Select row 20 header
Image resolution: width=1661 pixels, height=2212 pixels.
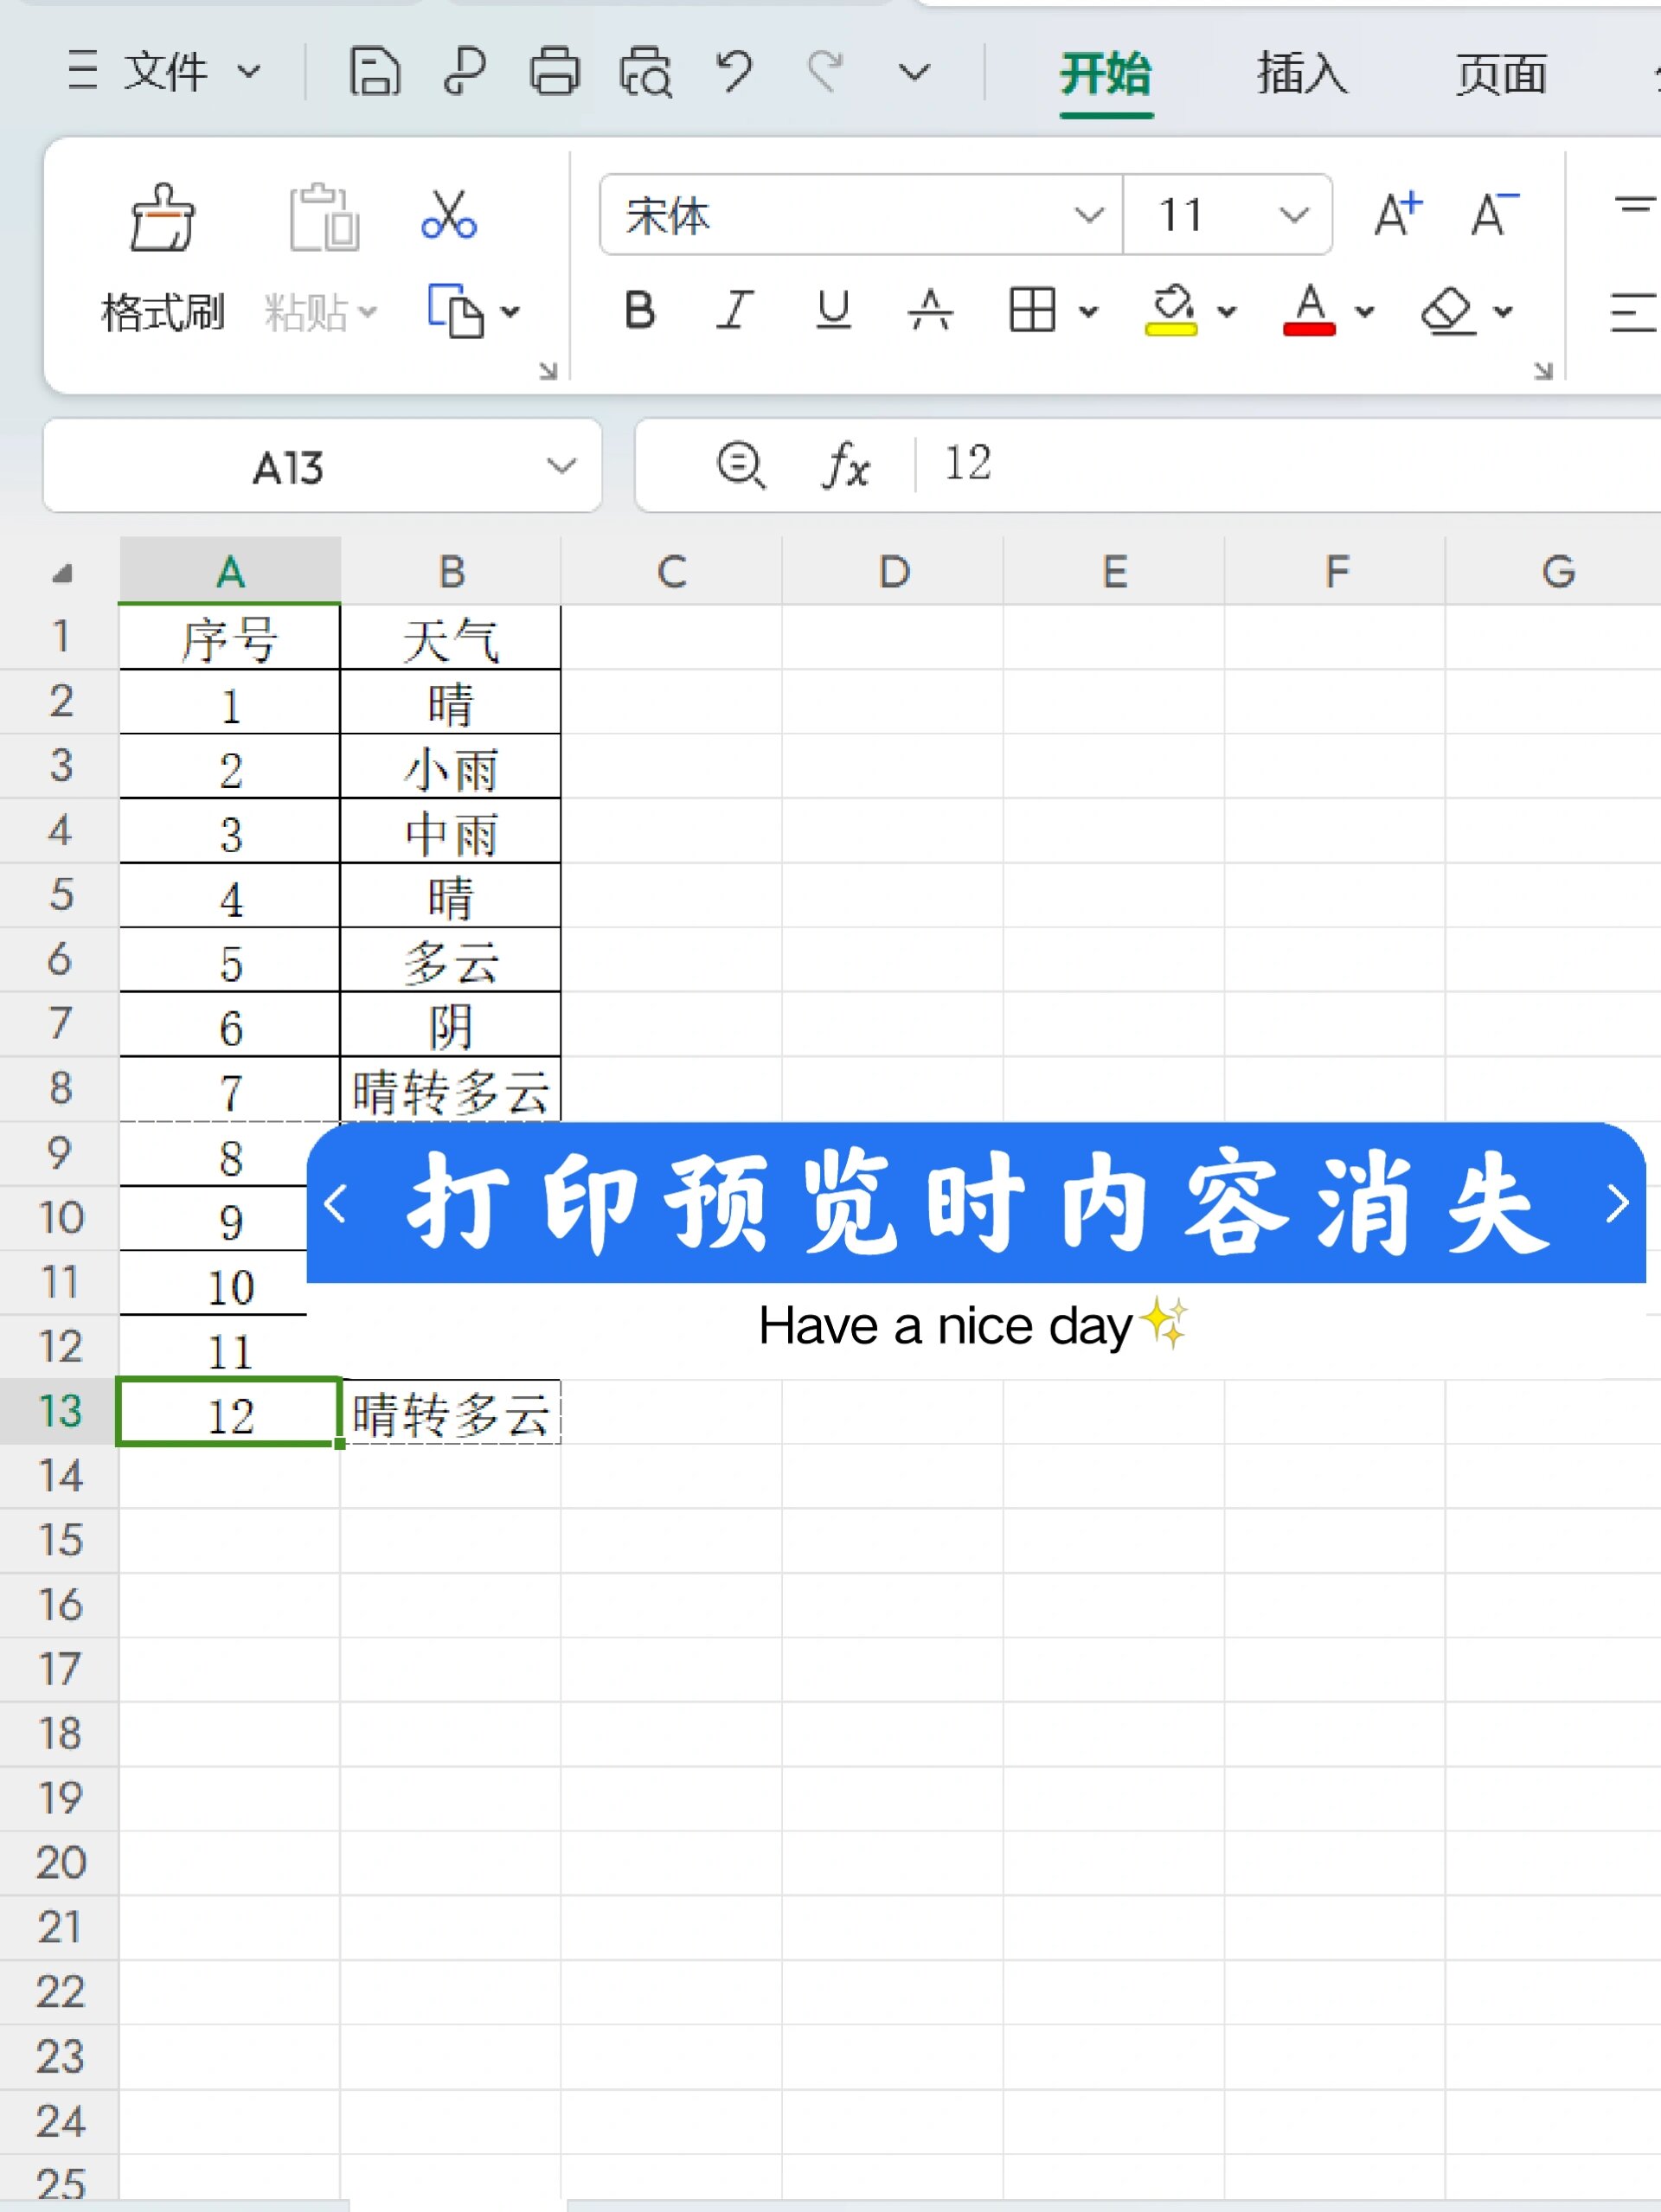click(60, 1863)
